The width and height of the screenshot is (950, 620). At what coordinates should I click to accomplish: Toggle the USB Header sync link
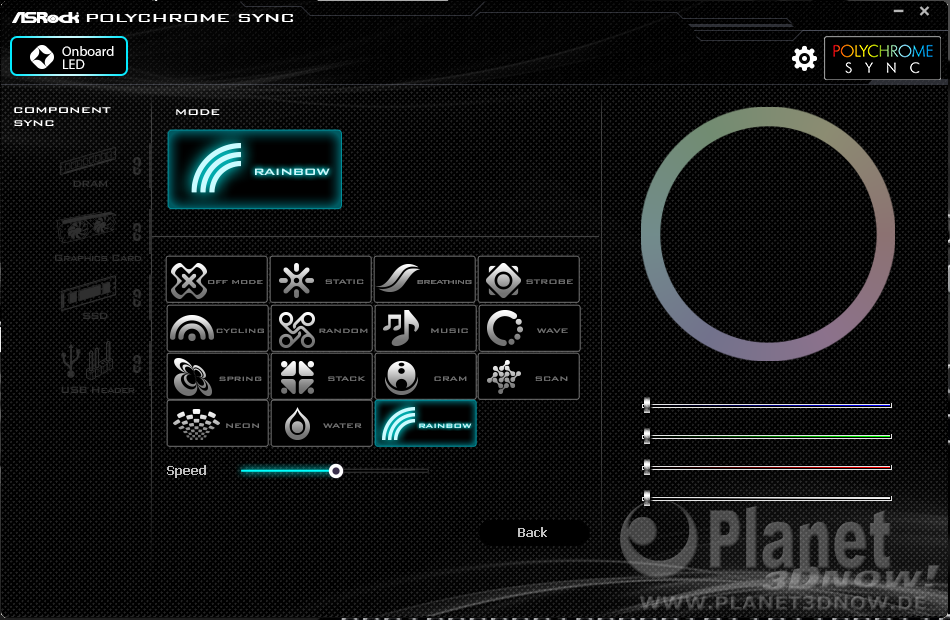138,364
